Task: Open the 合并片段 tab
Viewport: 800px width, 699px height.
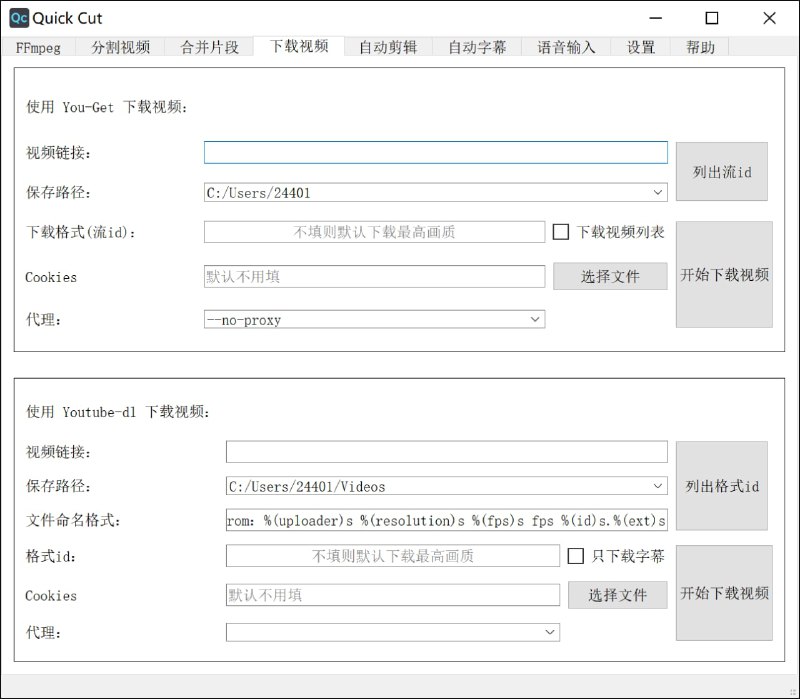Action: pyautogui.click(x=209, y=47)
